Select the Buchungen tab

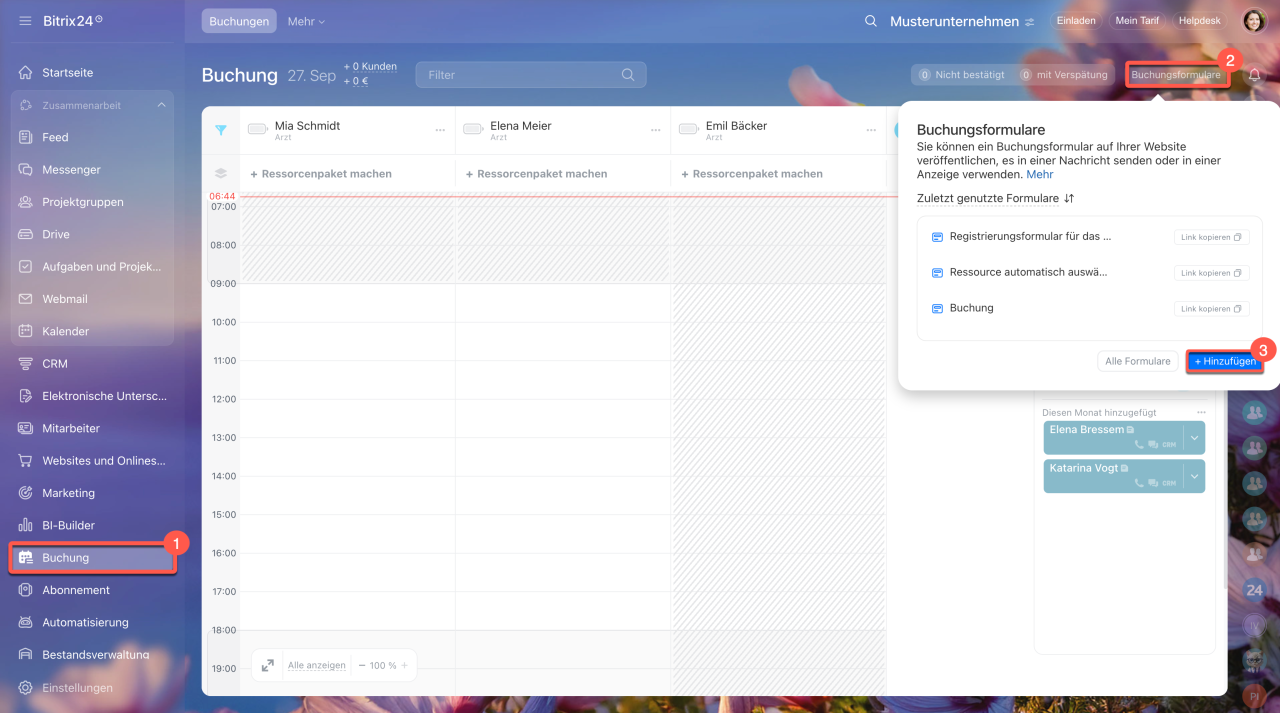pos(239,21)
